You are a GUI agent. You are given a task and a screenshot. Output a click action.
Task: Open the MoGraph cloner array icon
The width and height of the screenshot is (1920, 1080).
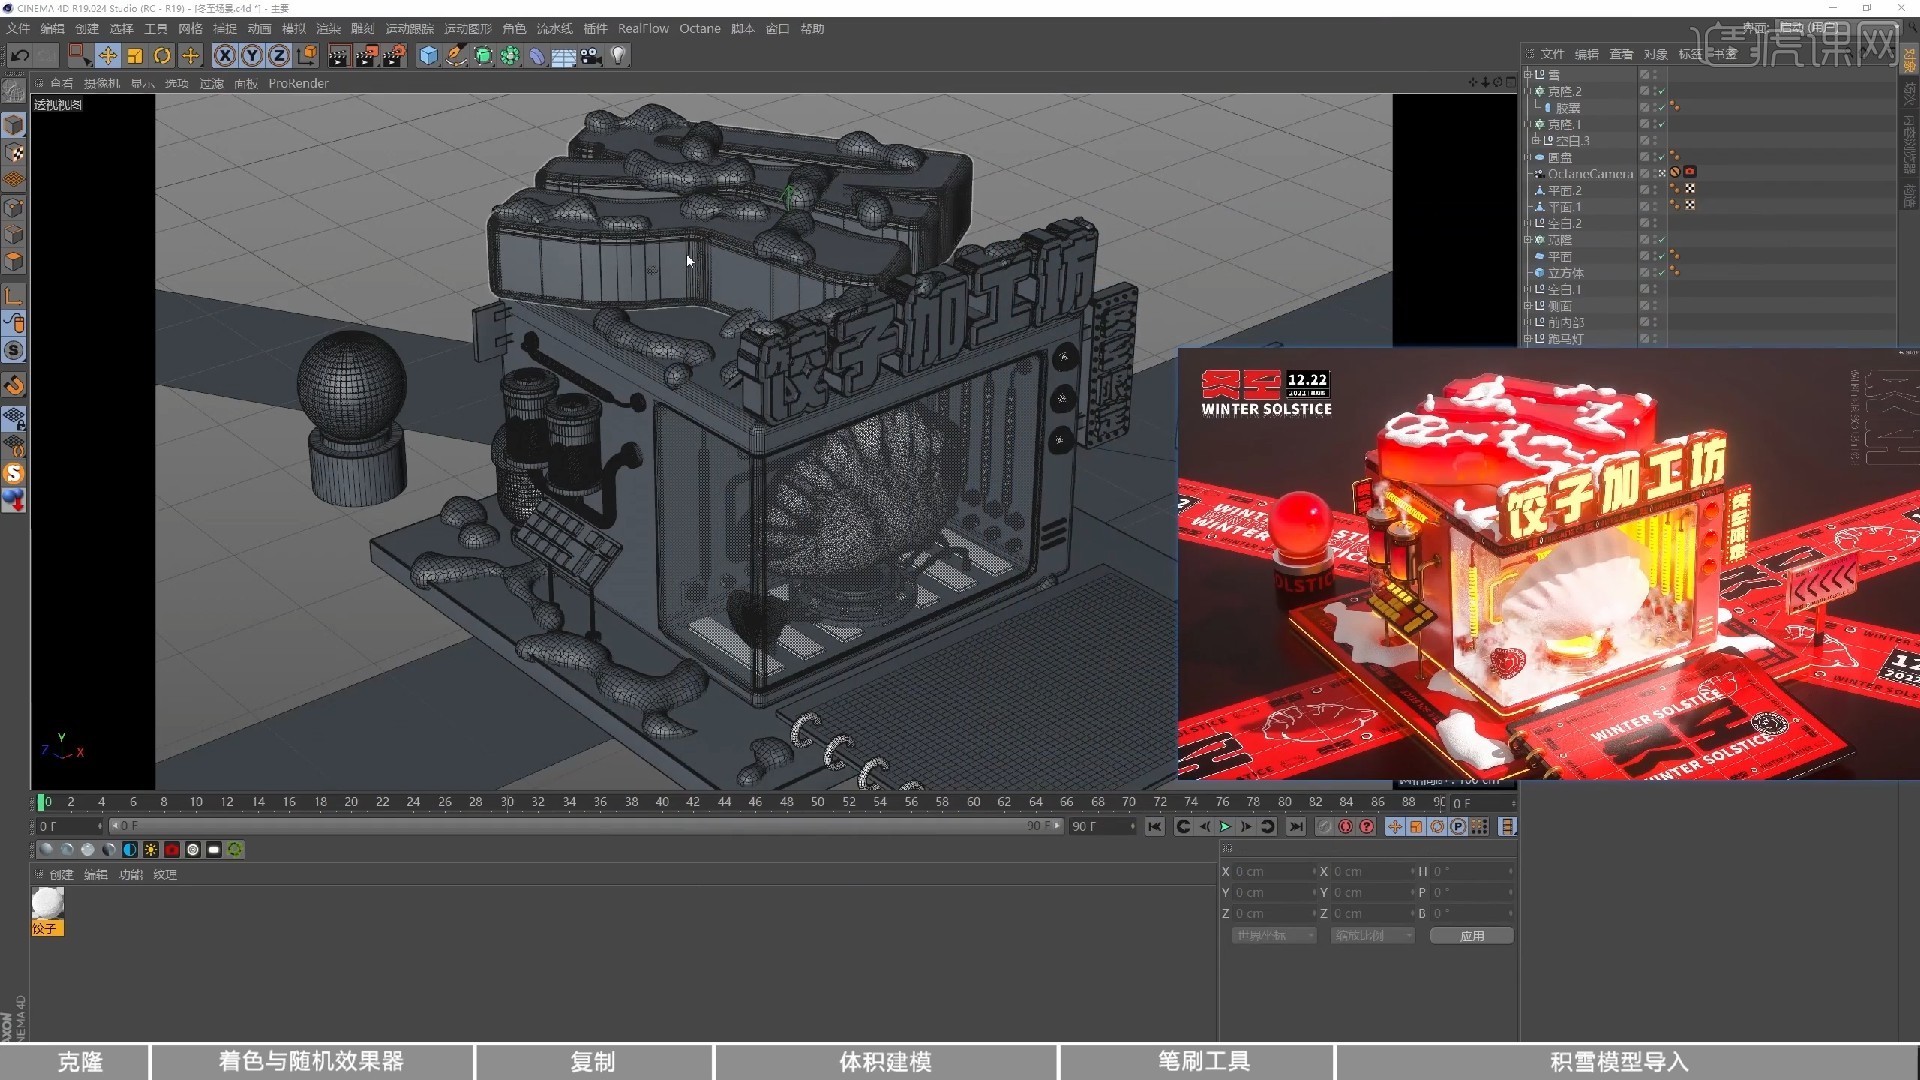tap(510, 56)
